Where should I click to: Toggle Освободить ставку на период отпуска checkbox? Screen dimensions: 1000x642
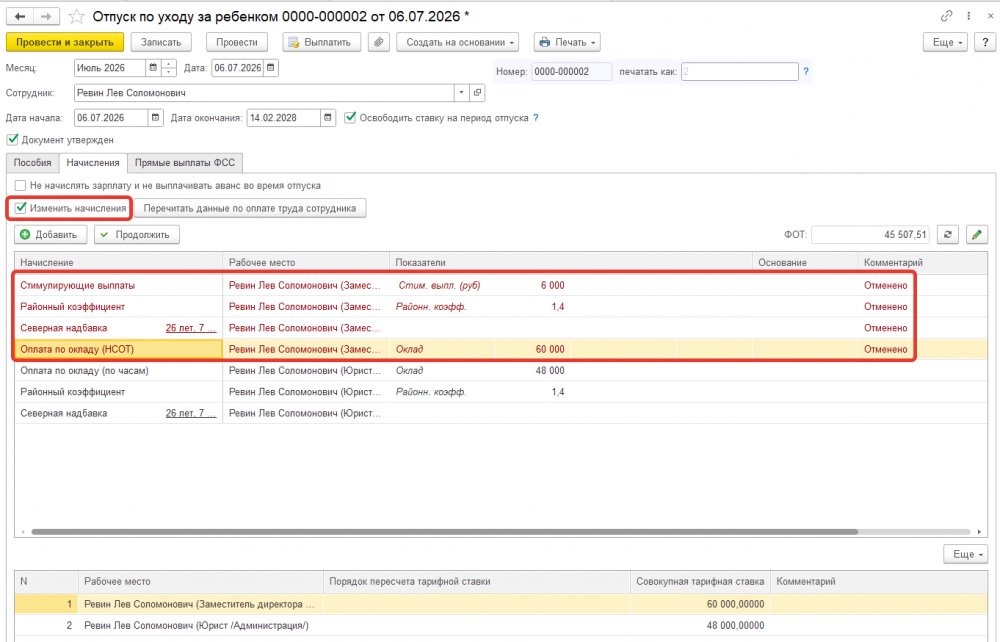coord(349,117)
